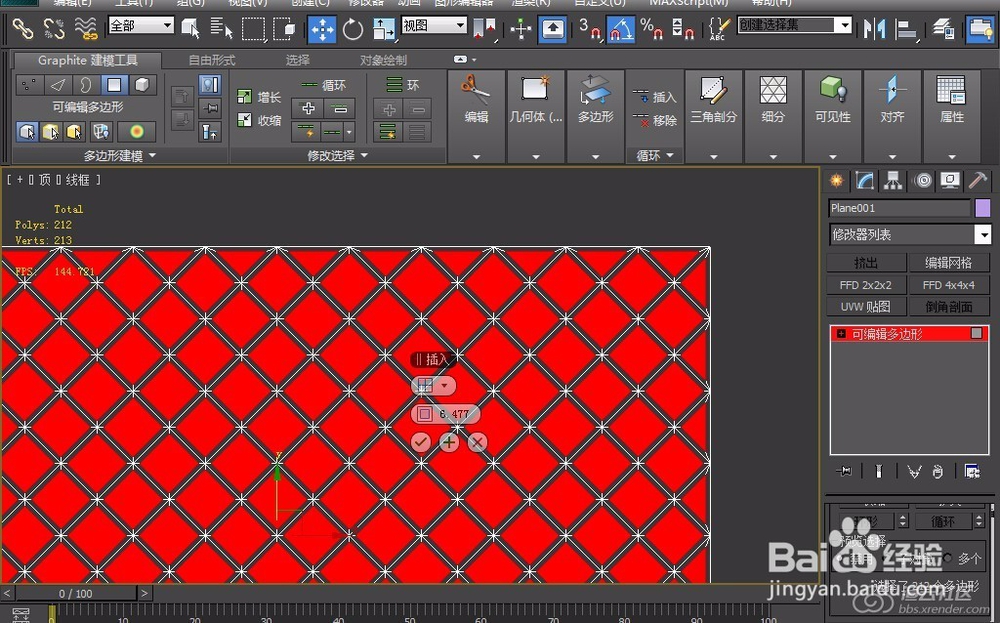Click 增长 grow selection
Viewport: 1000px width, 623px height.
(x=259, y=97)
